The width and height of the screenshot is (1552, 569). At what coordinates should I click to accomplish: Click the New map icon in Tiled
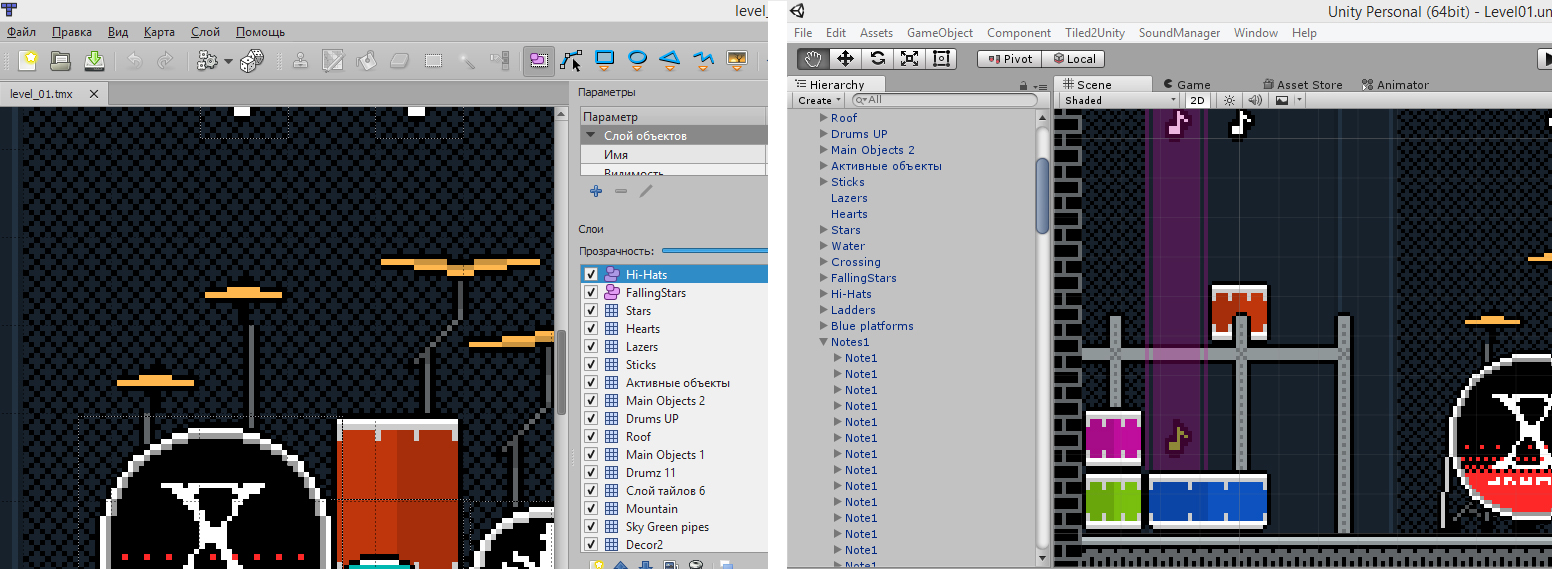click(29, 61)
